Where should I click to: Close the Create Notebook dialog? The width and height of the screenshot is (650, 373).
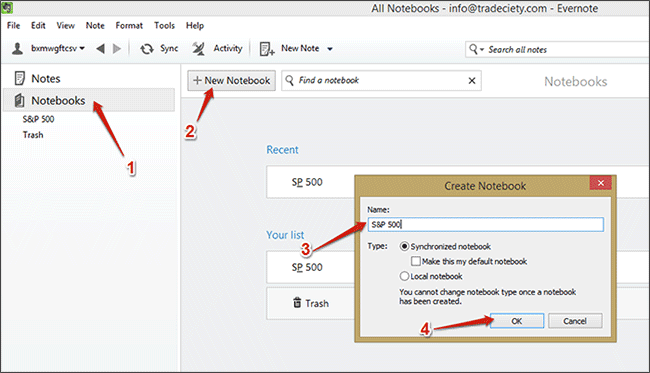pyautogui.click(x=601, y=183)
